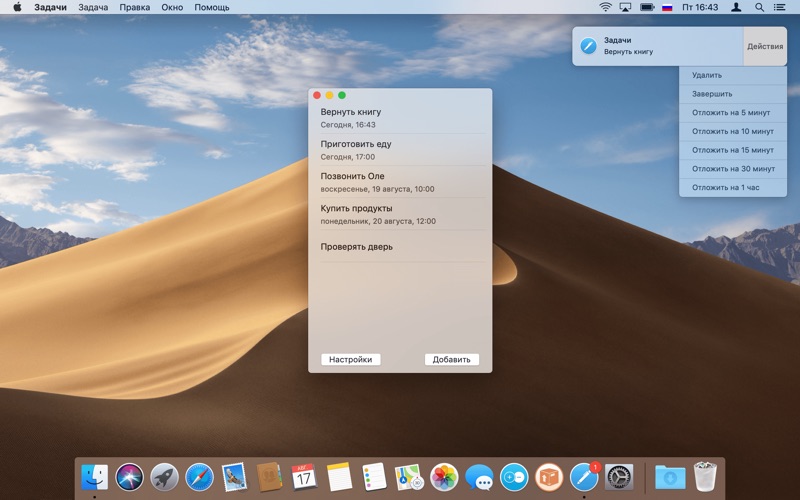Click the battery status icon
Viewport: 800px width, 500px height.
(x=647, y=7)
